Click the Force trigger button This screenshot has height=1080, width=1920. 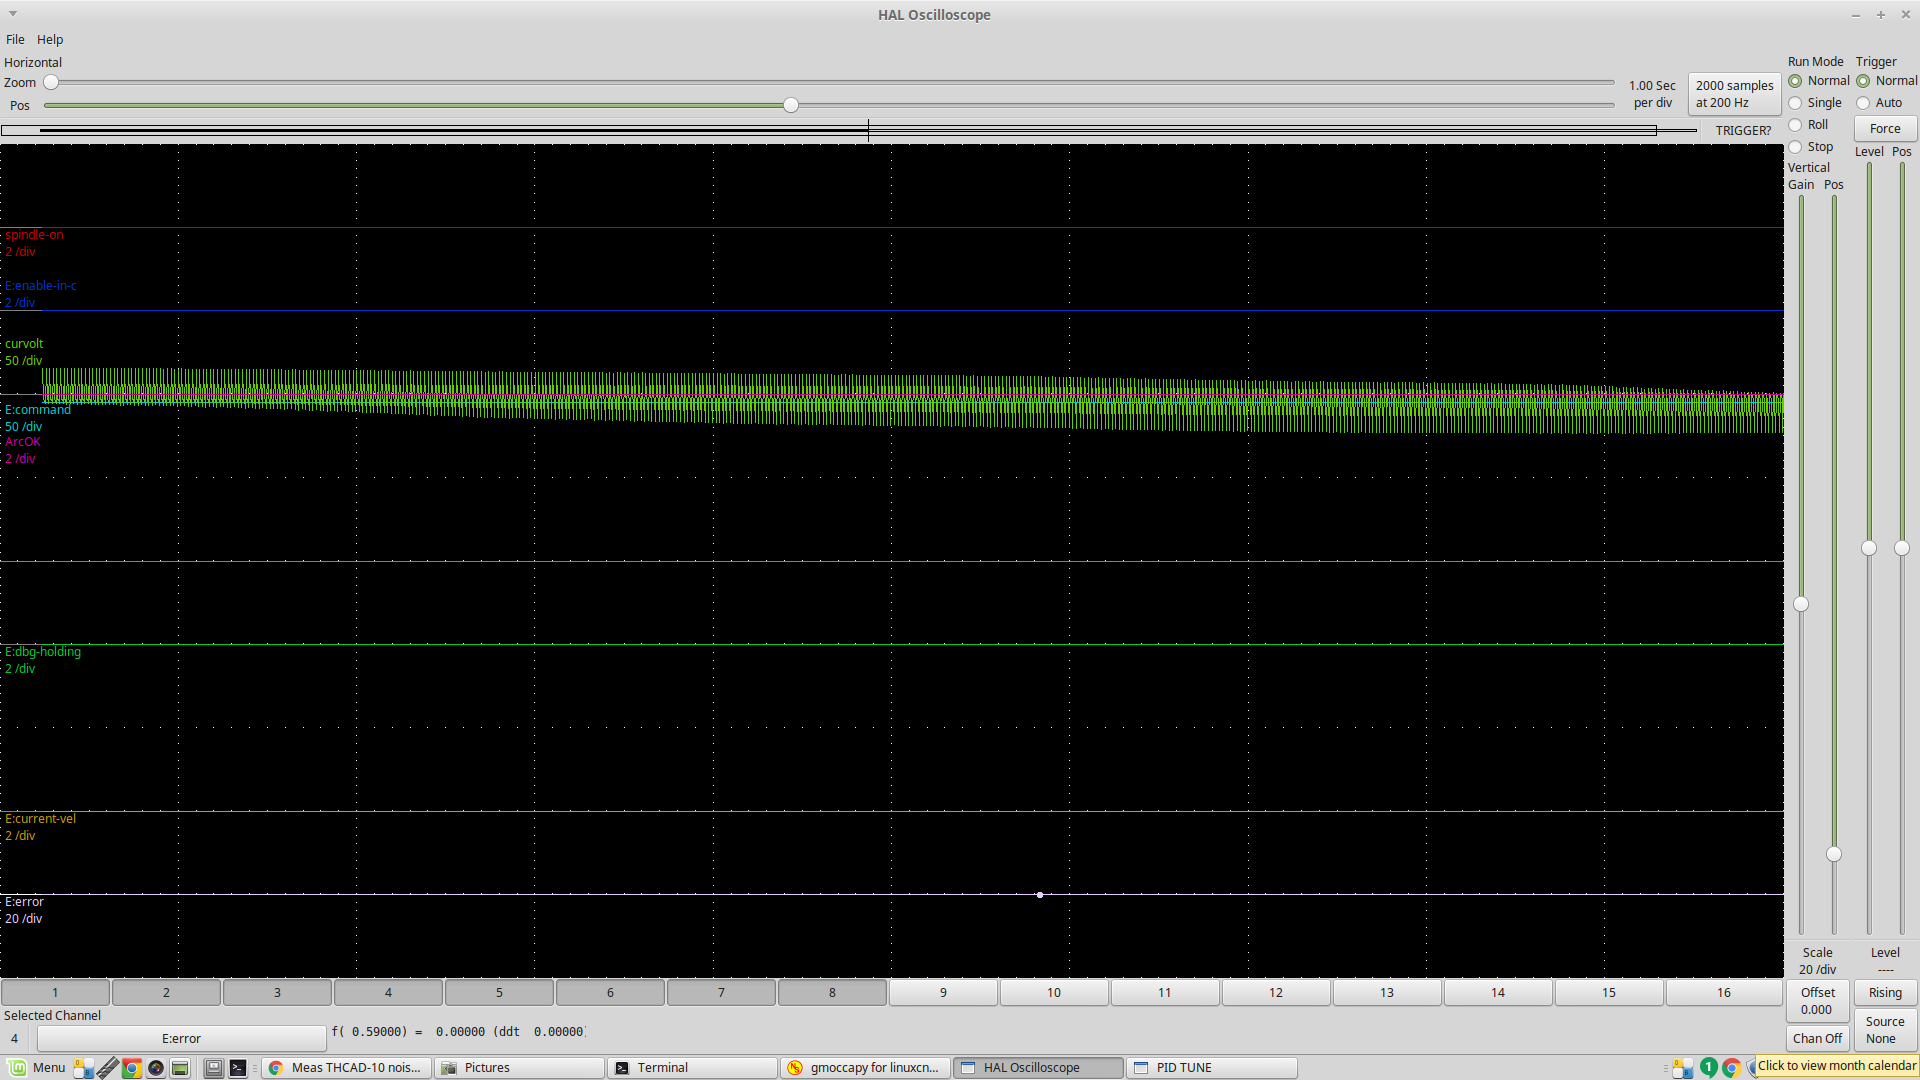1885,129
